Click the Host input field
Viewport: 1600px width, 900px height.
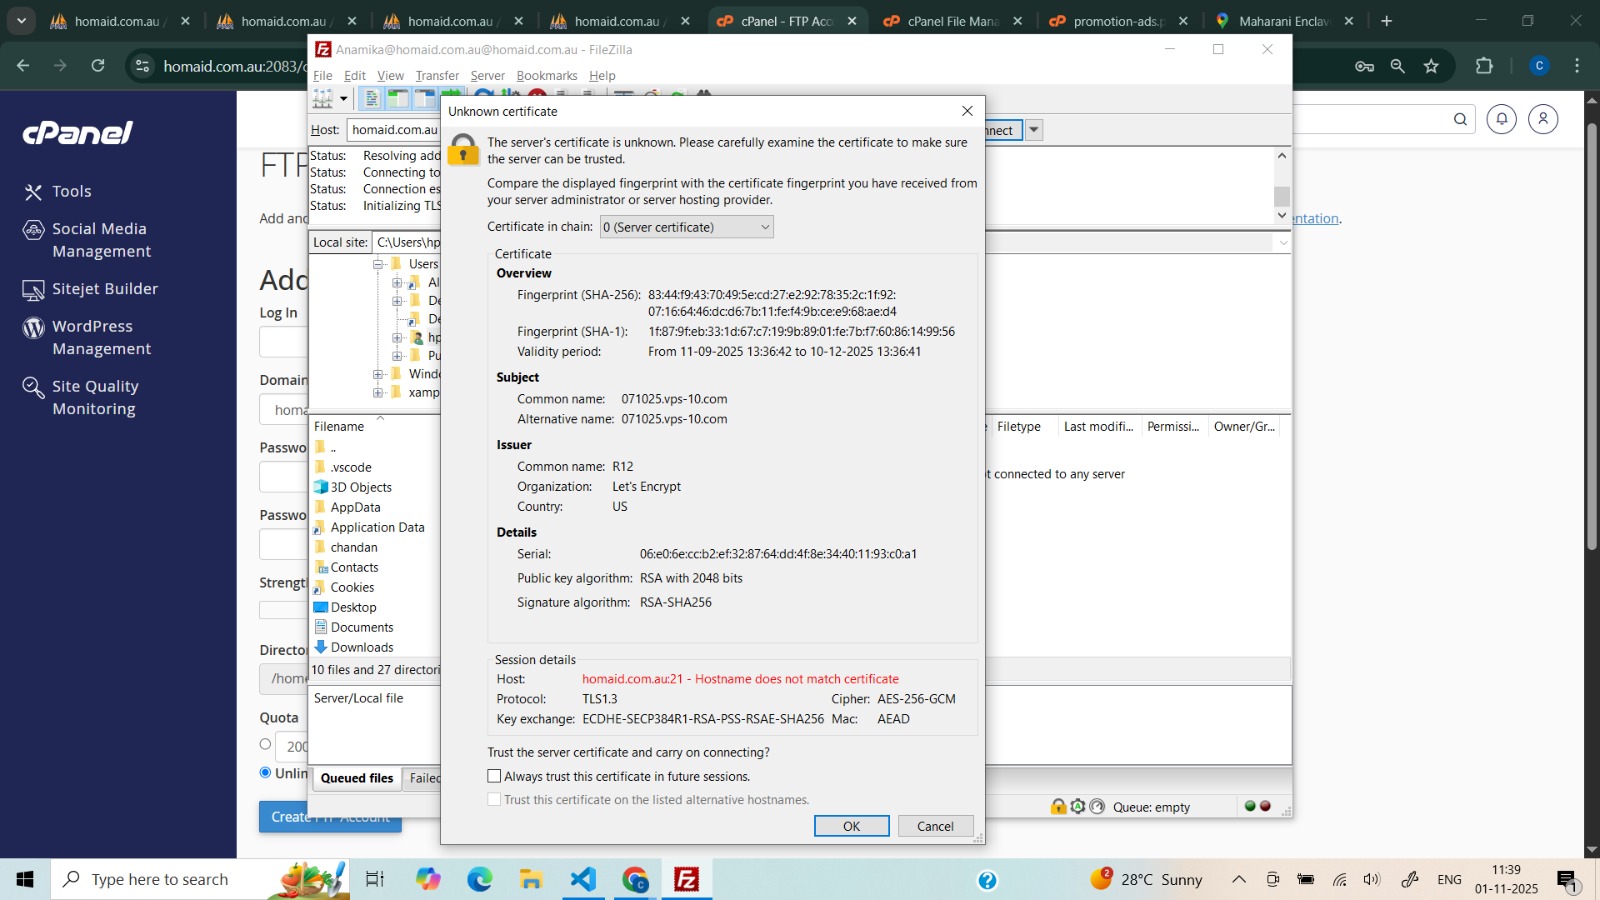click(394, 130)
